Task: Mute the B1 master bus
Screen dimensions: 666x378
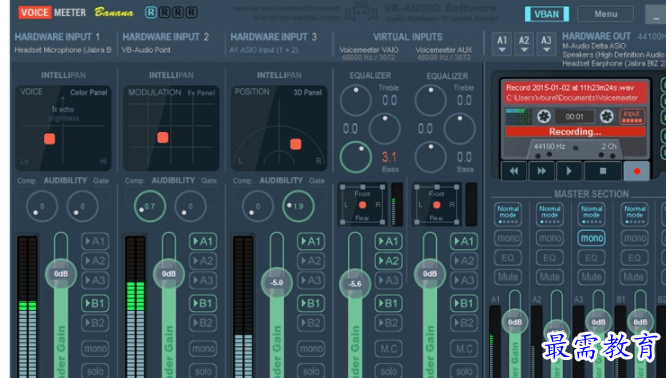Action: coord(635,277)
